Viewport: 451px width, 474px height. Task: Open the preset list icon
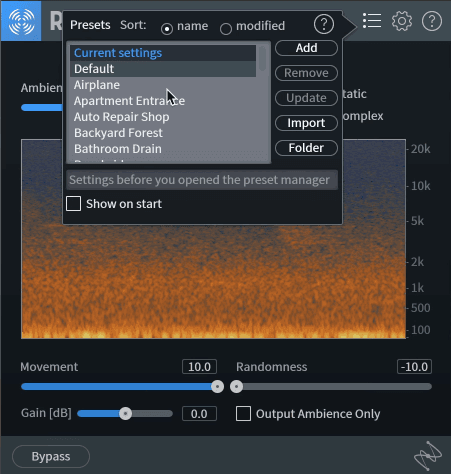372,21
